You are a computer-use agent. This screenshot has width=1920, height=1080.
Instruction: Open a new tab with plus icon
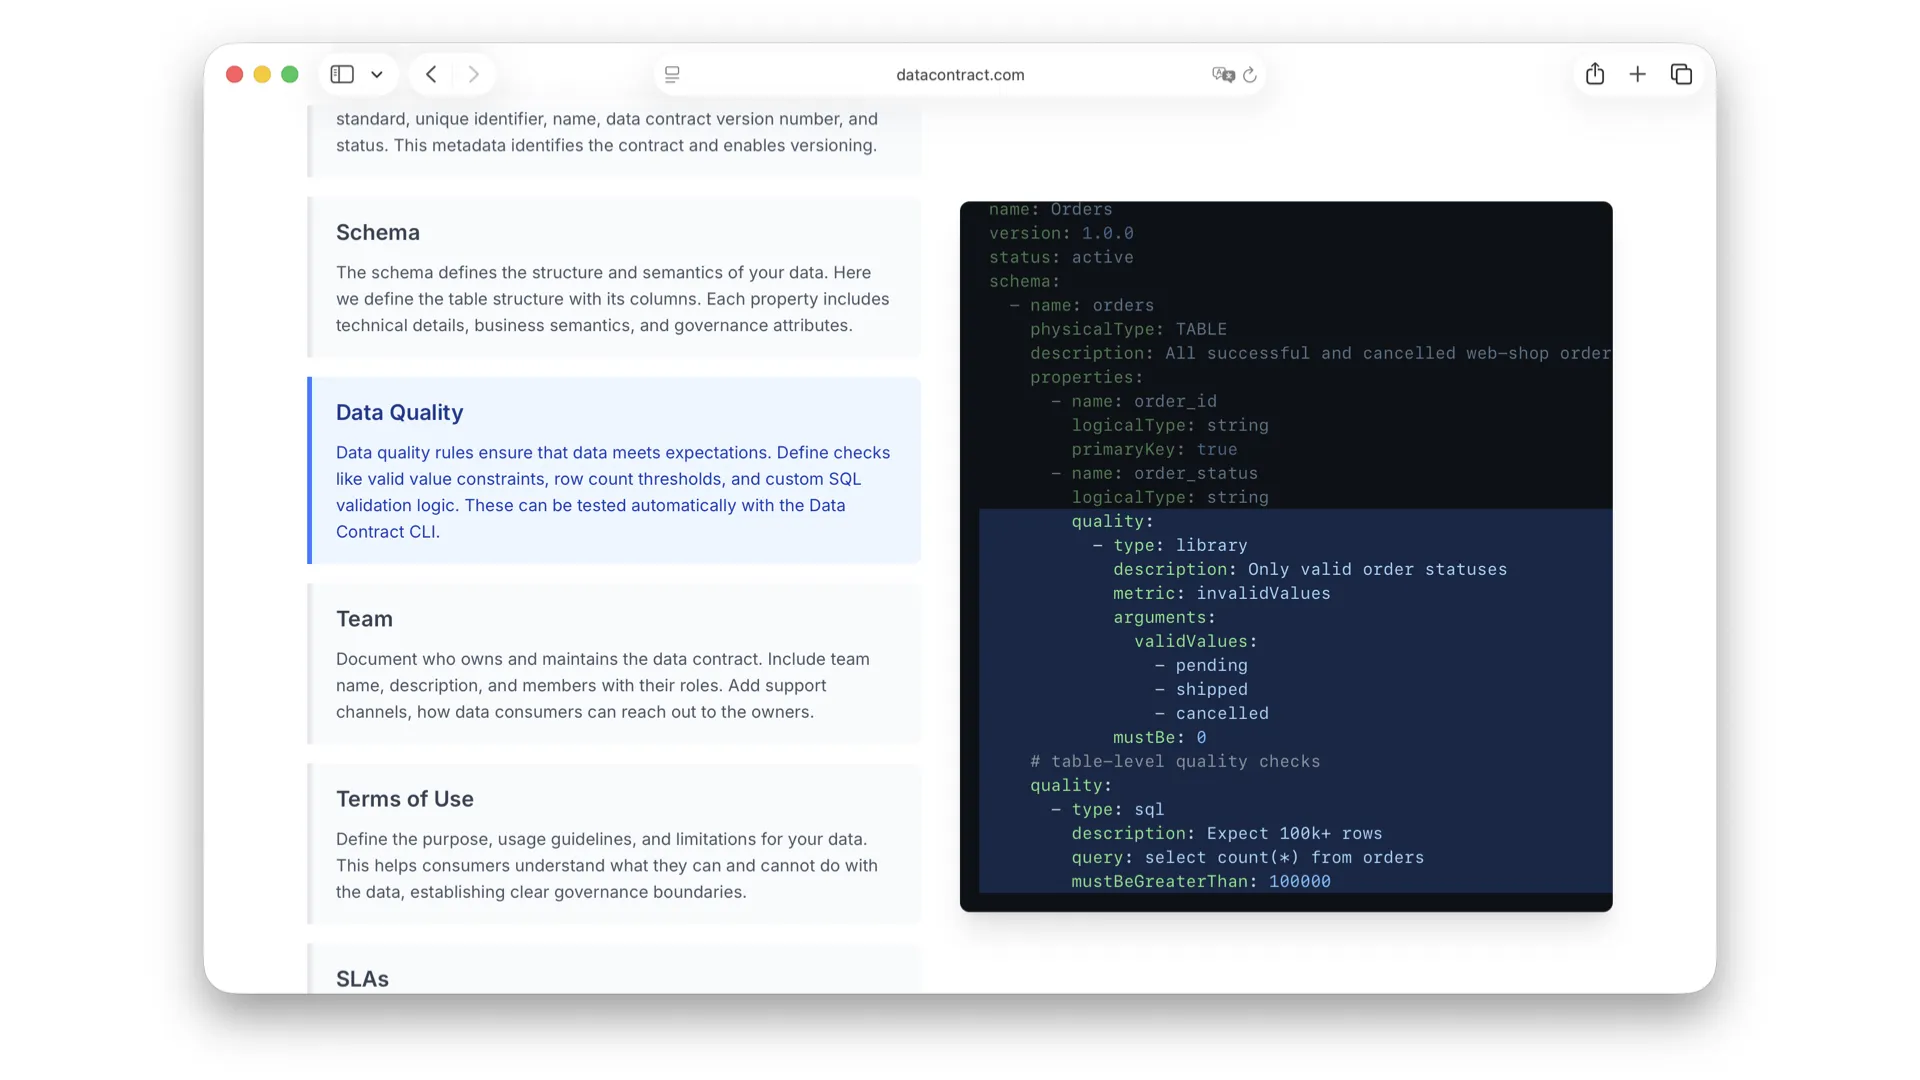1637,74
